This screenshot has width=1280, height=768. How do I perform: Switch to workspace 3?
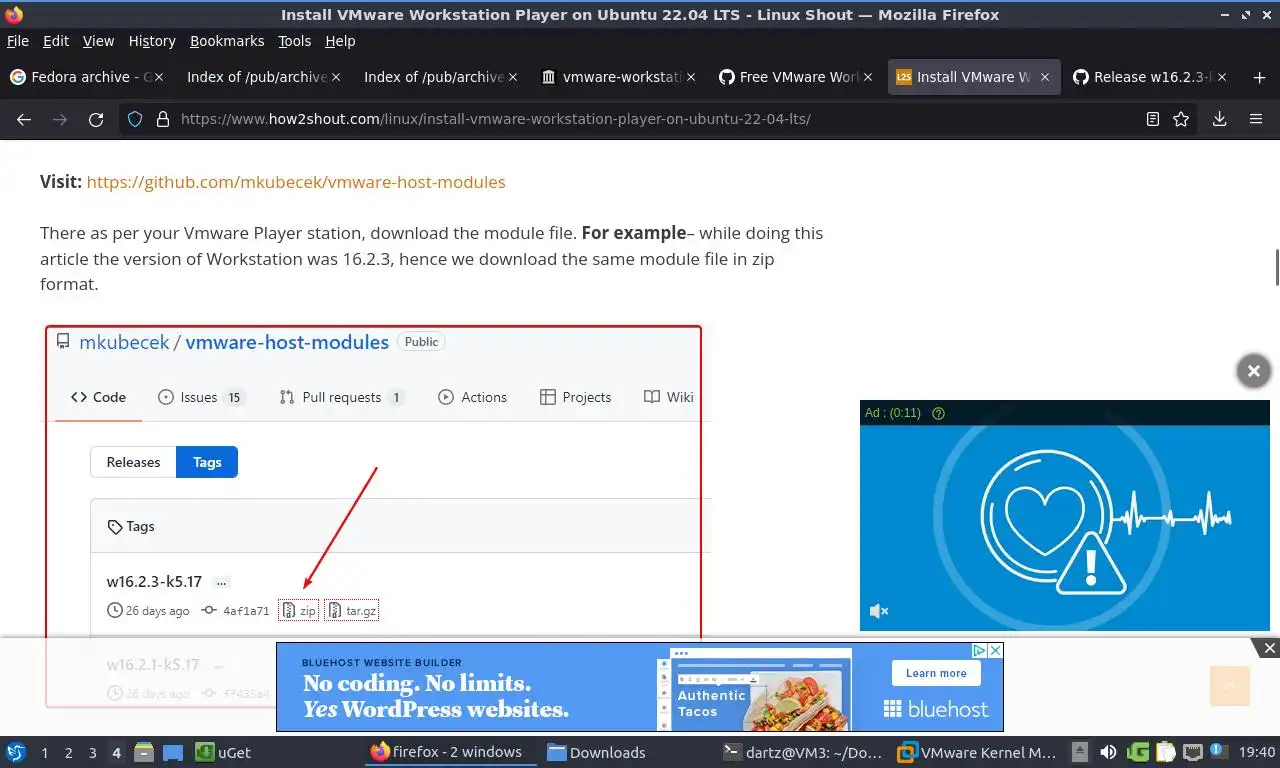(92, 753)
